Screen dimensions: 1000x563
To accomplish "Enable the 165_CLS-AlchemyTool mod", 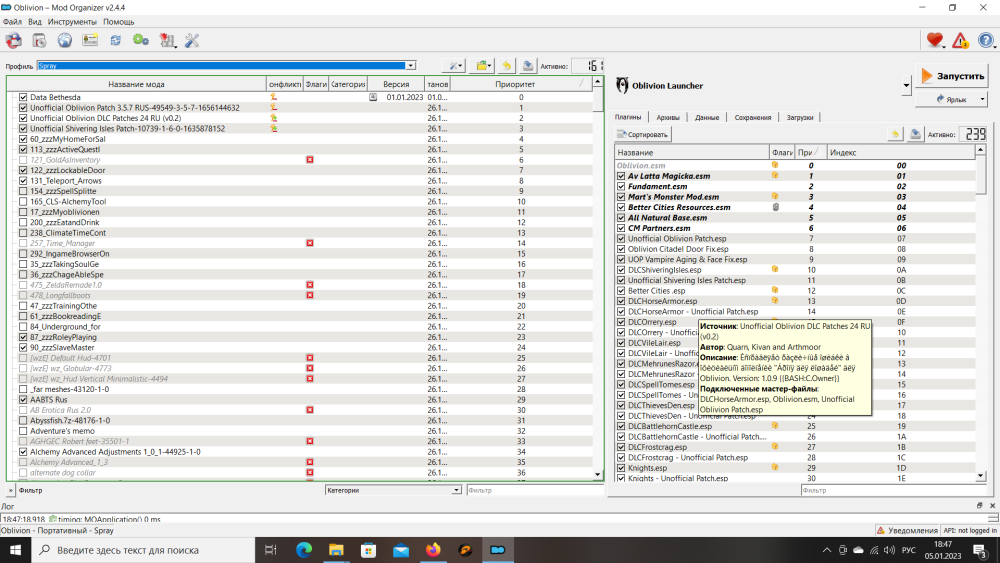I will 23,201.
